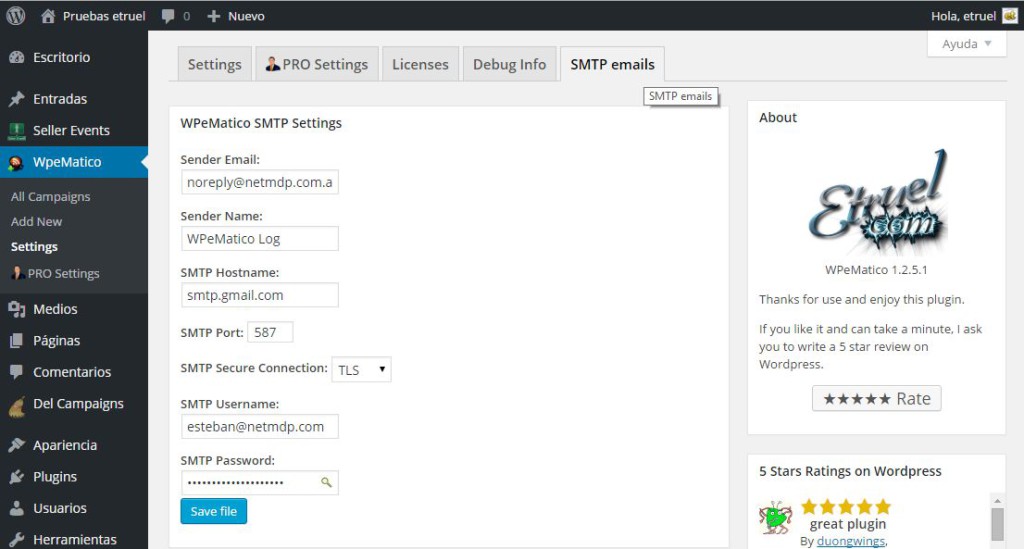Image resolution: width=1024 pixels, height=549 pixels.
Task: Open Entradas in the sidebar
Action: click(x=60, y=99)
